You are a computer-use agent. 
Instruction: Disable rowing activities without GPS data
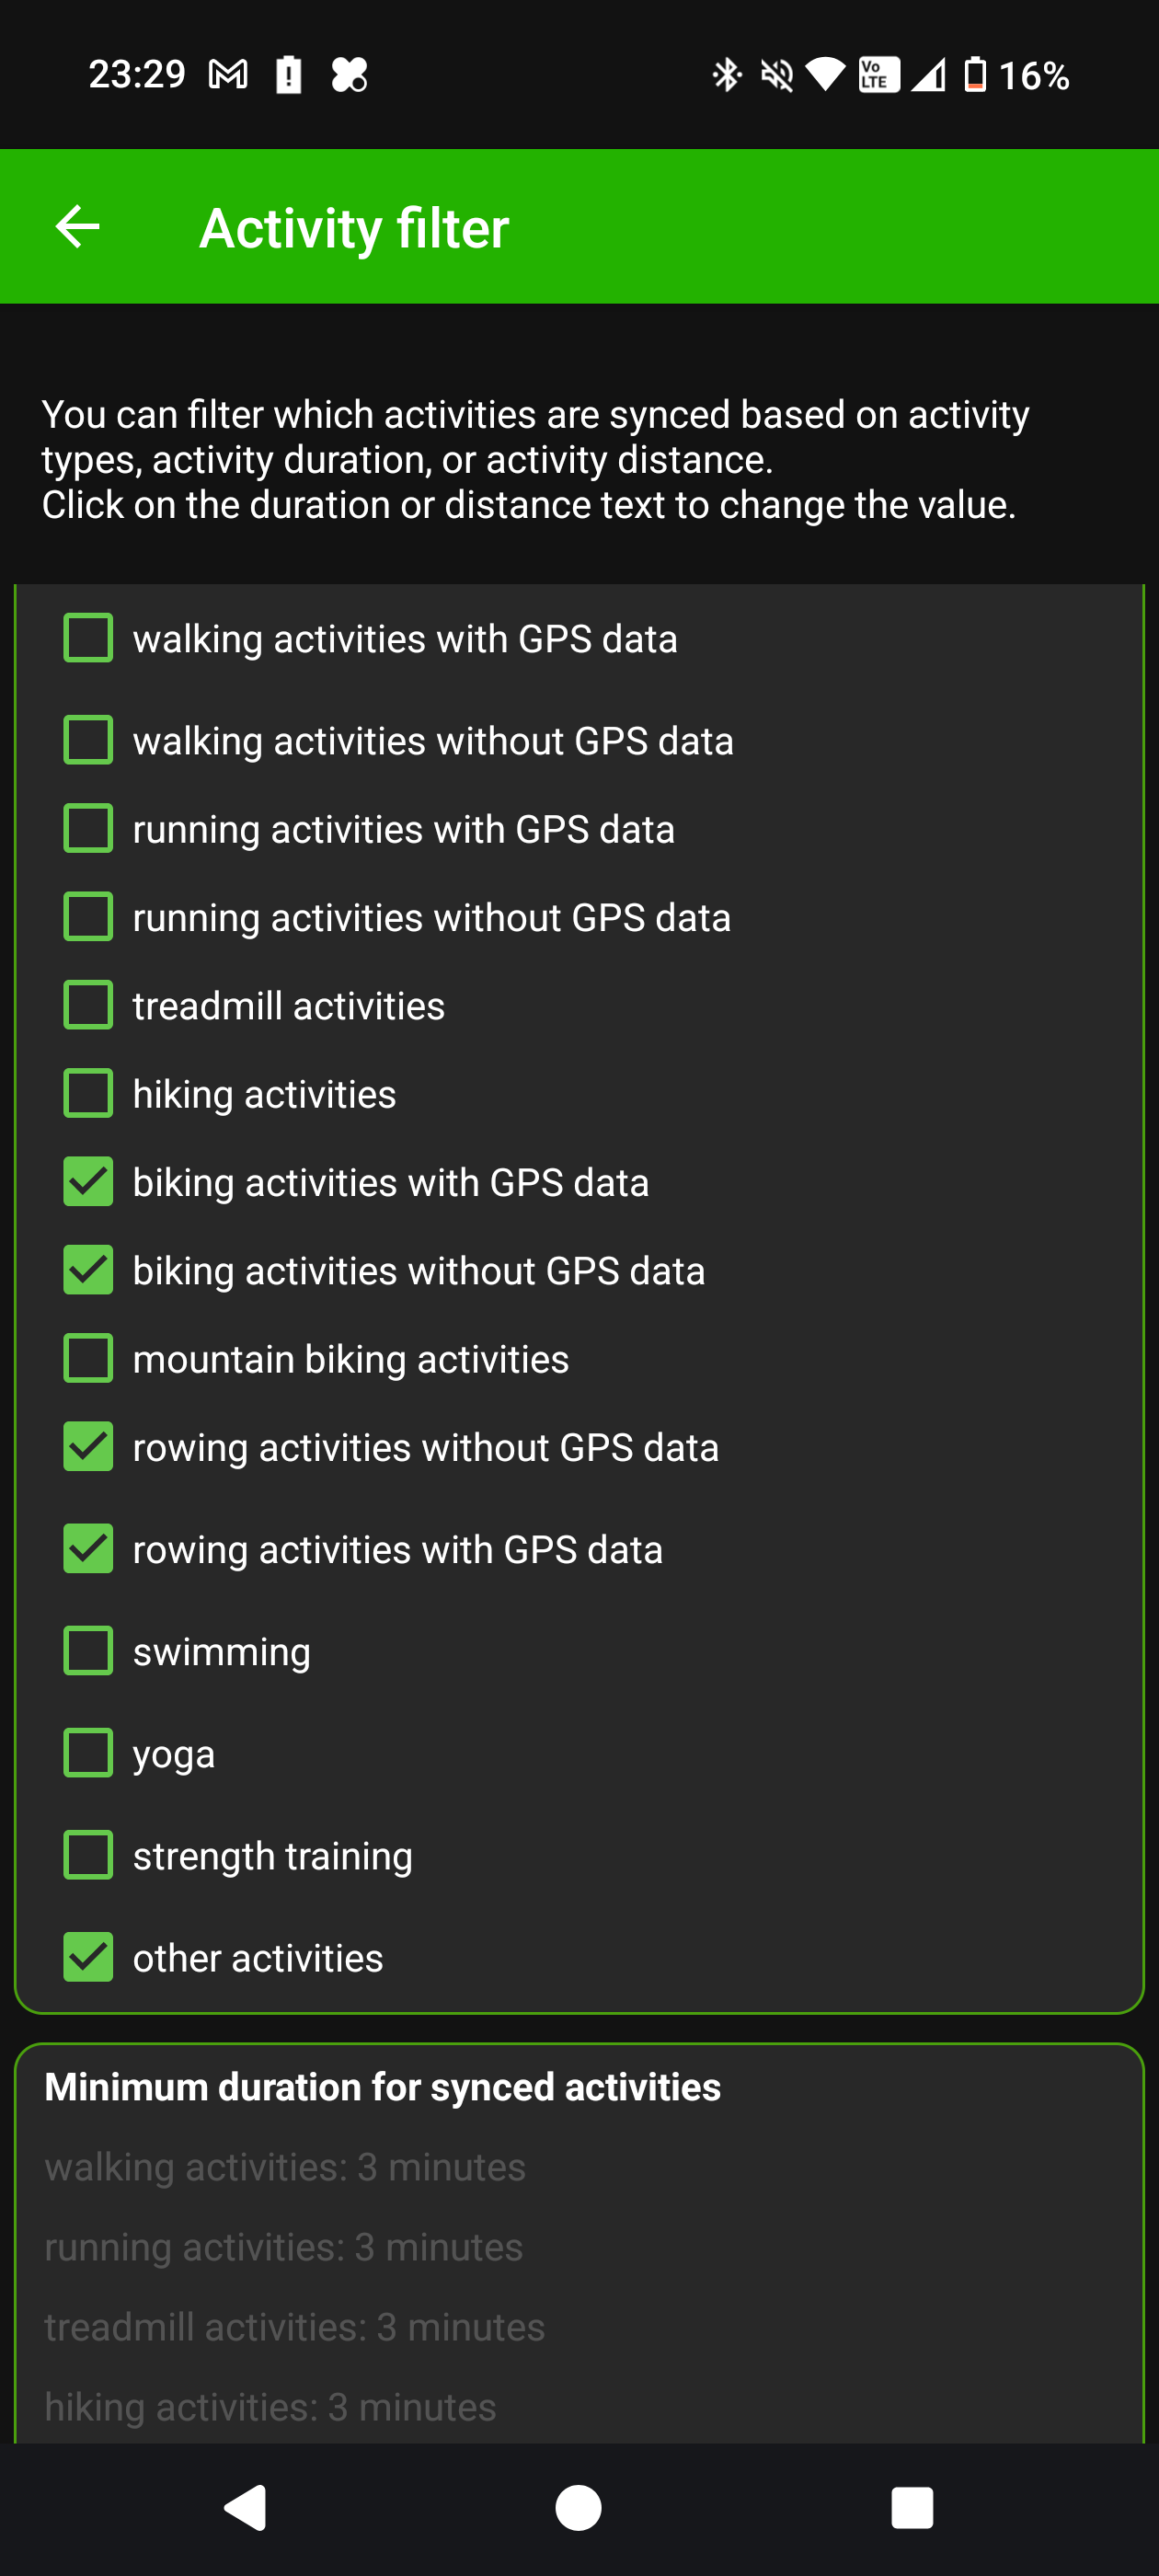point(88,1447)
